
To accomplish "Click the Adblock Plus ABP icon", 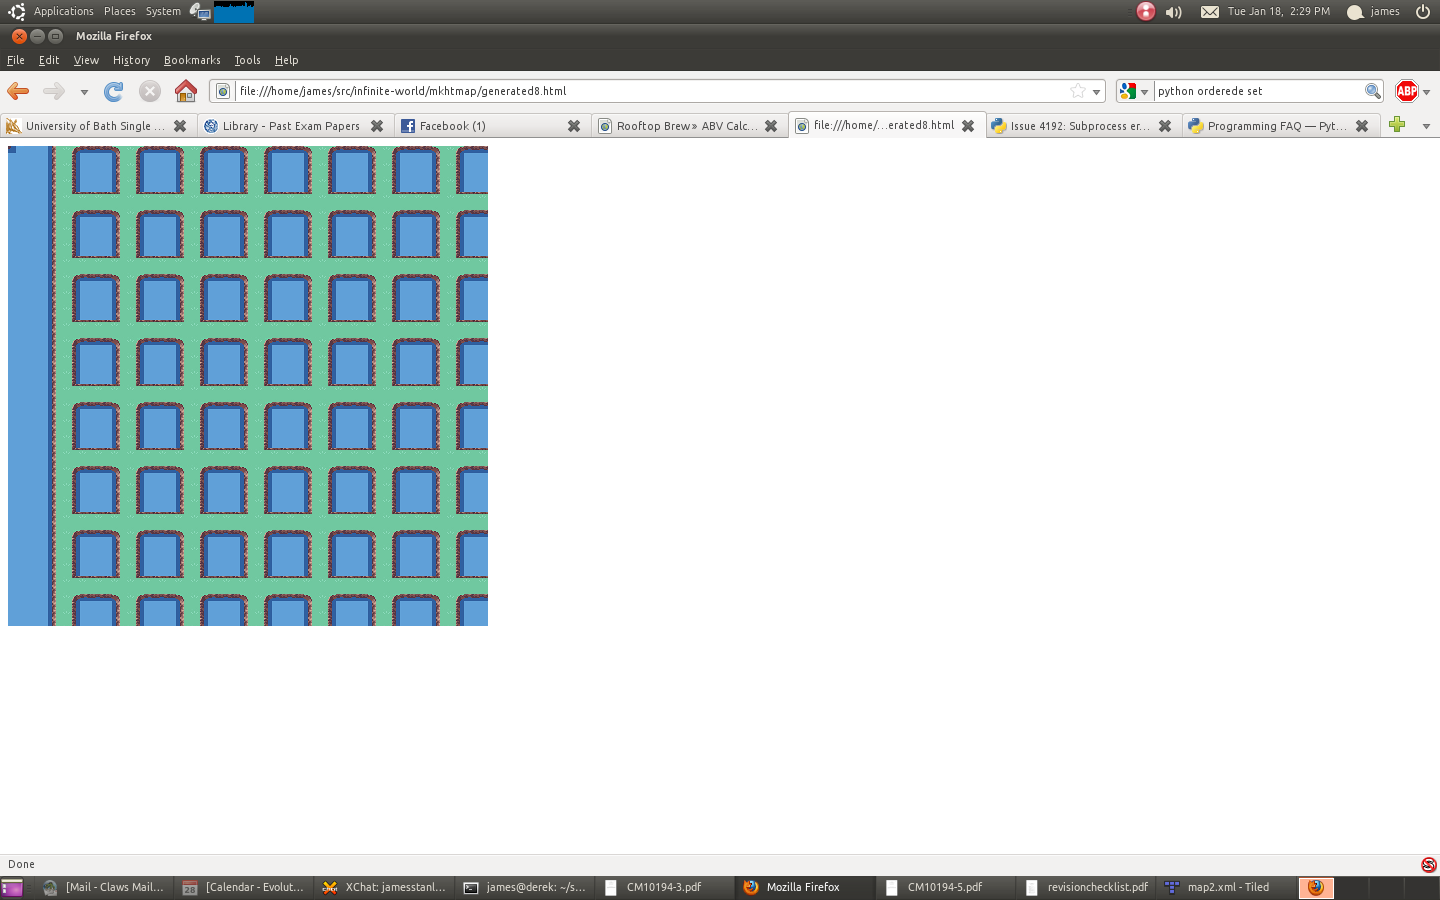I will point(1406,91).
